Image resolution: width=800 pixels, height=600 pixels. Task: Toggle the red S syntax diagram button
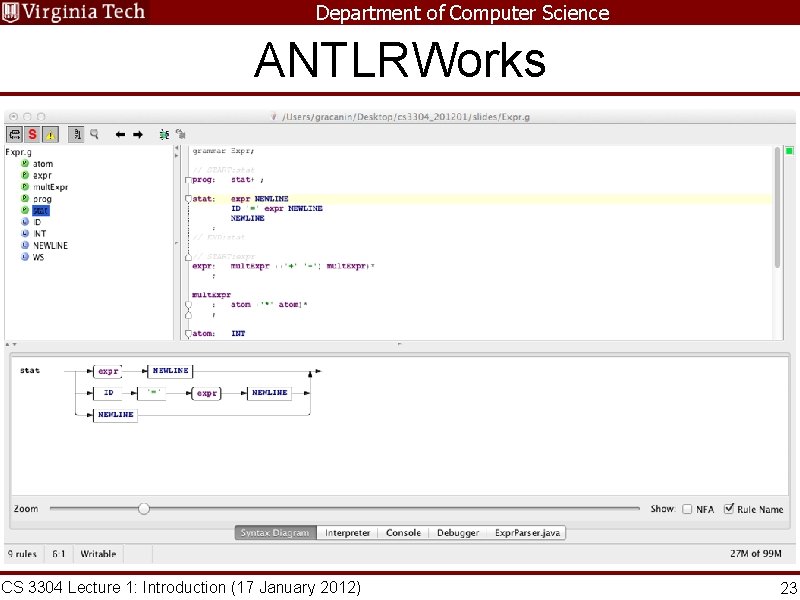[x=32, y=135]
